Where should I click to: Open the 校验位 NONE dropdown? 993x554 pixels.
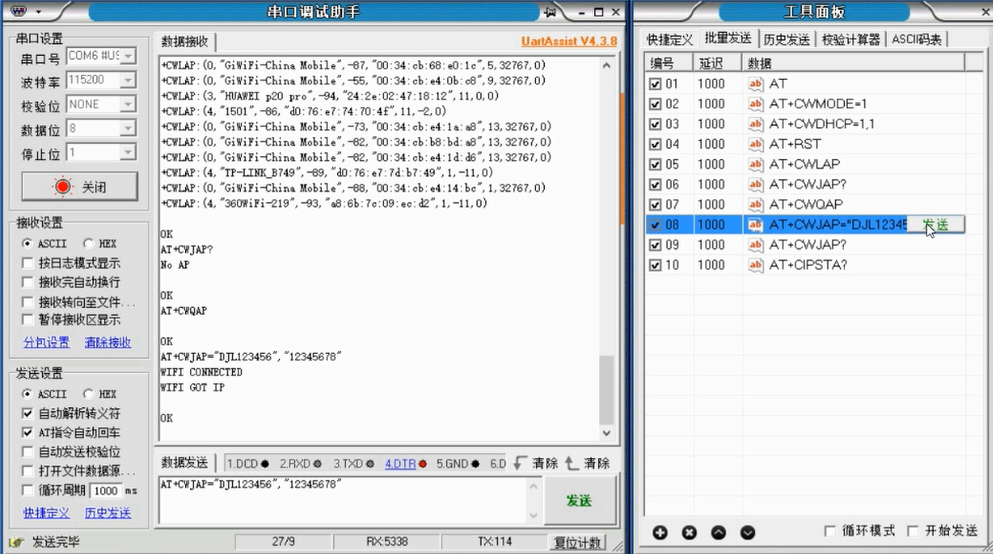(129, 104)
